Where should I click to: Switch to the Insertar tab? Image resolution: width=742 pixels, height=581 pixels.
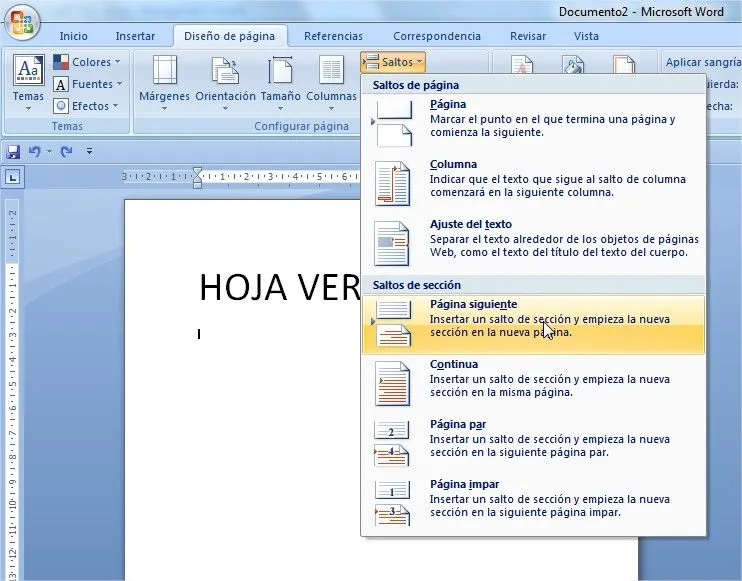tap(135, 36)
